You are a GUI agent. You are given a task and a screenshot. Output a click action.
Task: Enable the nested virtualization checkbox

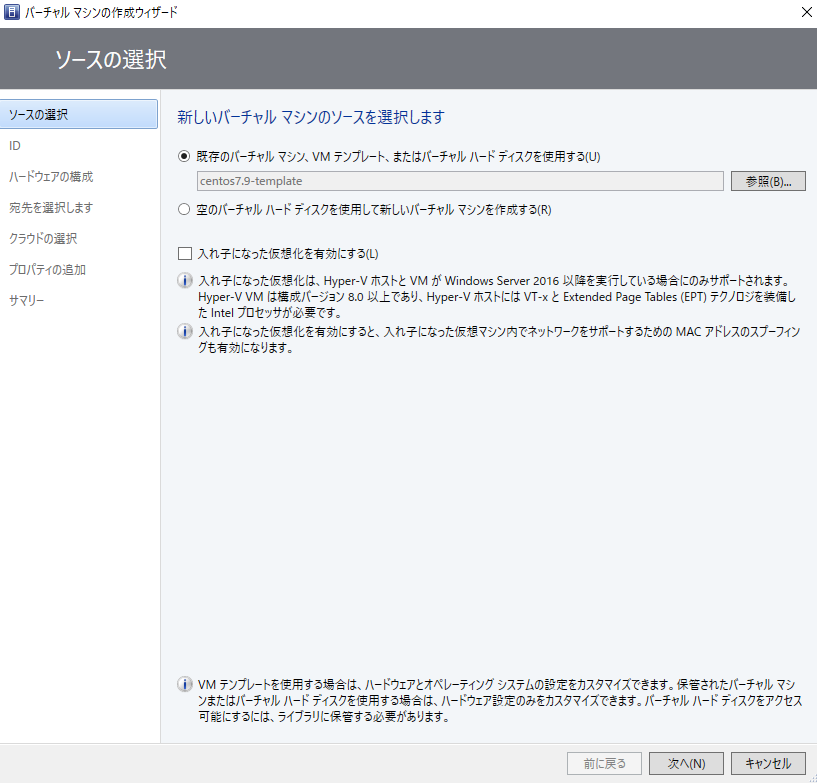pos(185,254)
